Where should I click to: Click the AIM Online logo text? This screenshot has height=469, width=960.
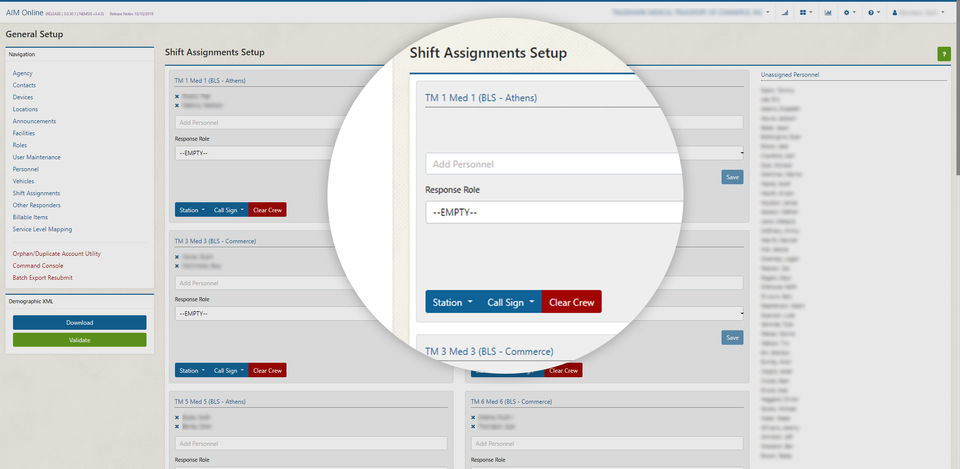click(24, 12)
